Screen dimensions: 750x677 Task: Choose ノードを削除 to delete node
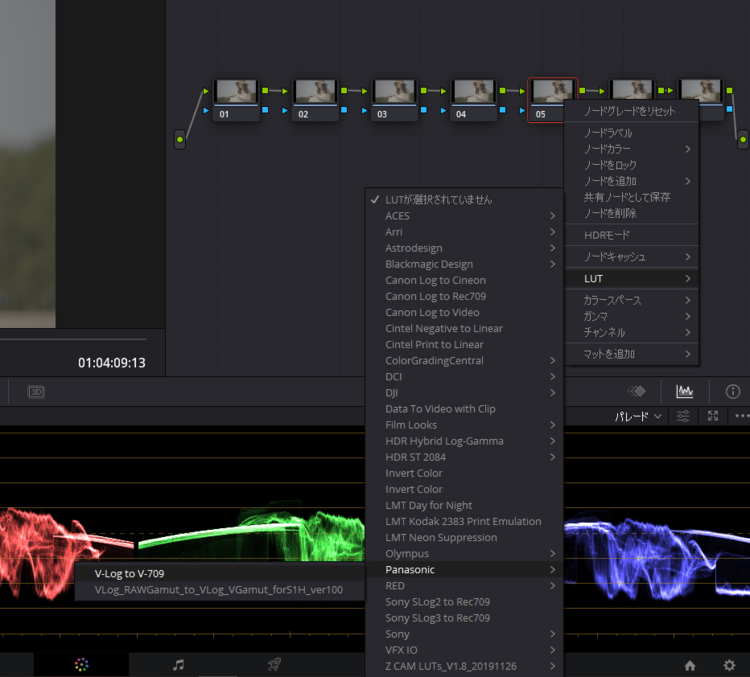610,213
